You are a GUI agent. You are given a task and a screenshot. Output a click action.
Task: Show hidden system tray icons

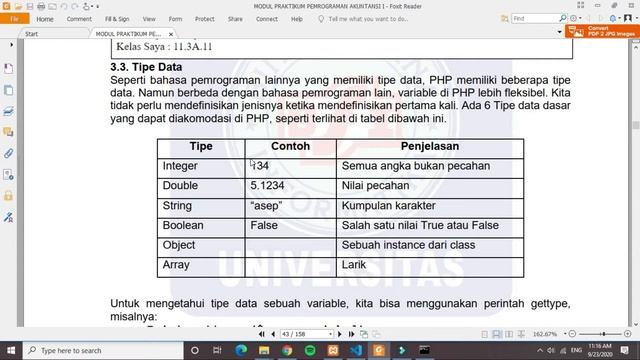pos(540,350)
